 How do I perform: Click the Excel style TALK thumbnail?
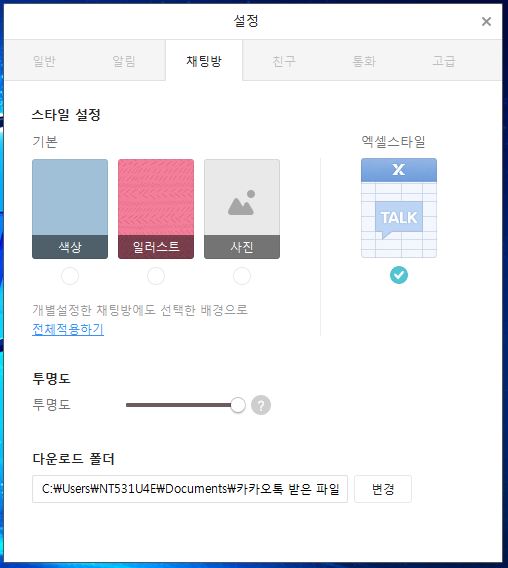click(x=399, y=208)
